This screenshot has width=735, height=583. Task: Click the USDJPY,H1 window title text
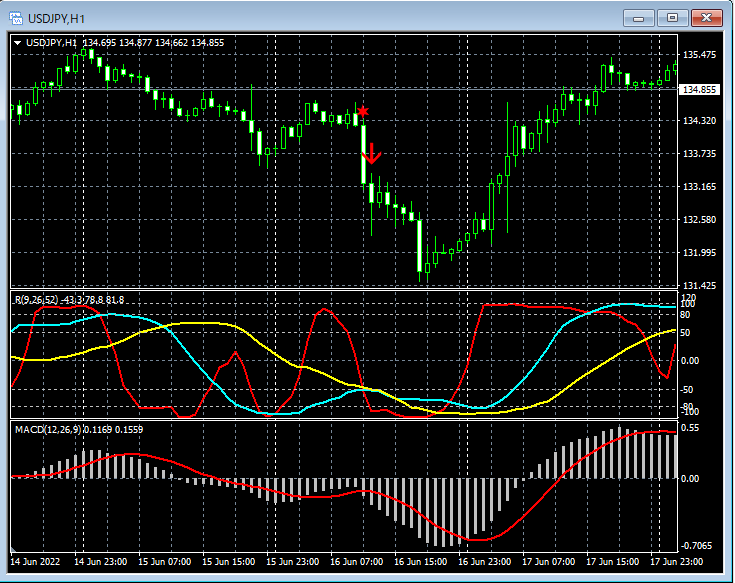pyautogui.click(x=56, y=17)
